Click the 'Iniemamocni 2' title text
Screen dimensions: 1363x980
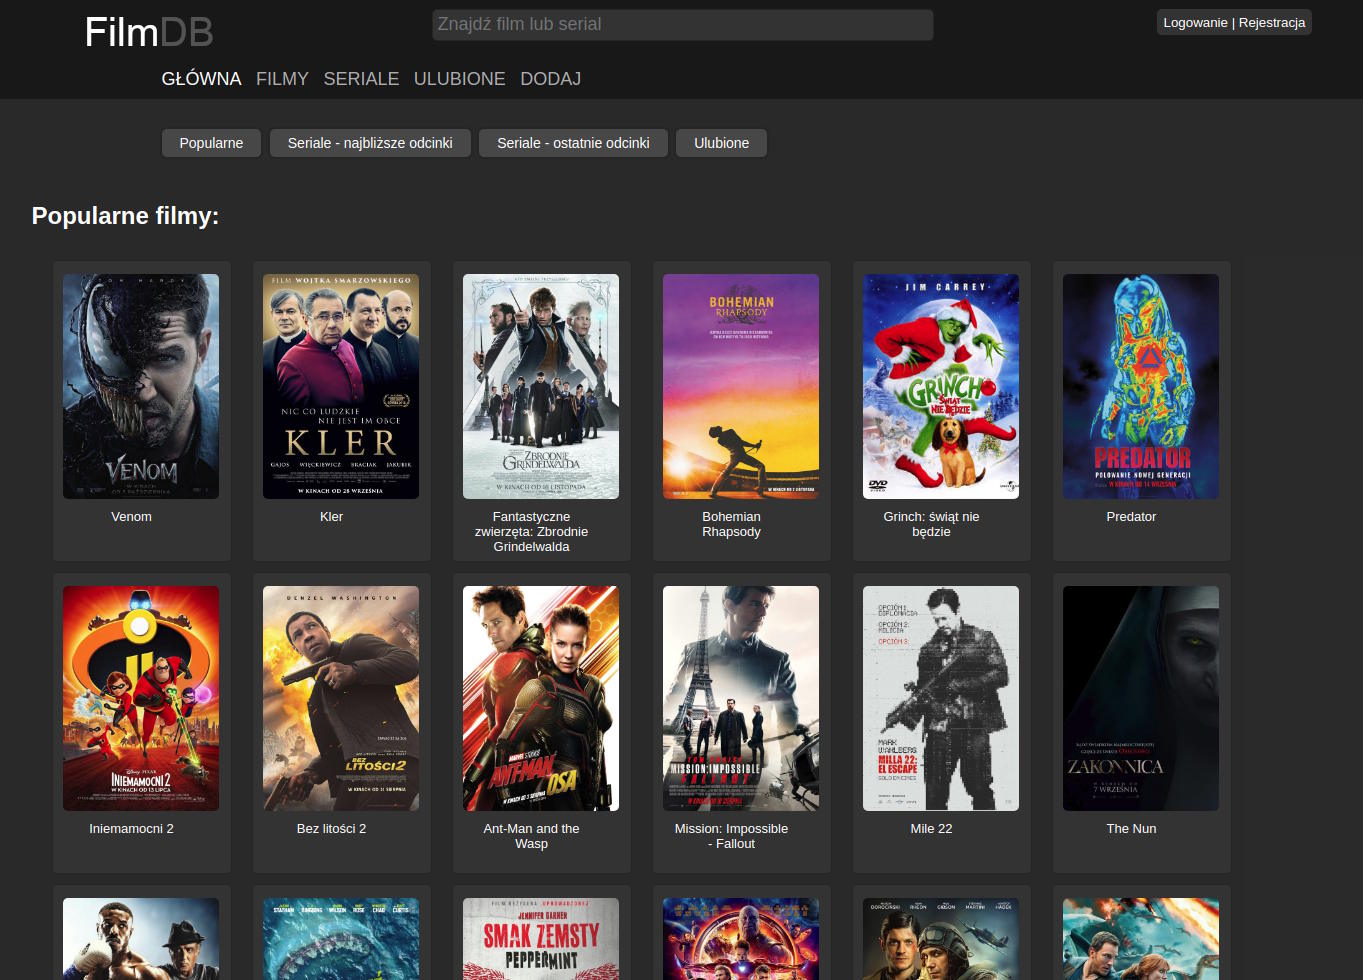point(131,829)
